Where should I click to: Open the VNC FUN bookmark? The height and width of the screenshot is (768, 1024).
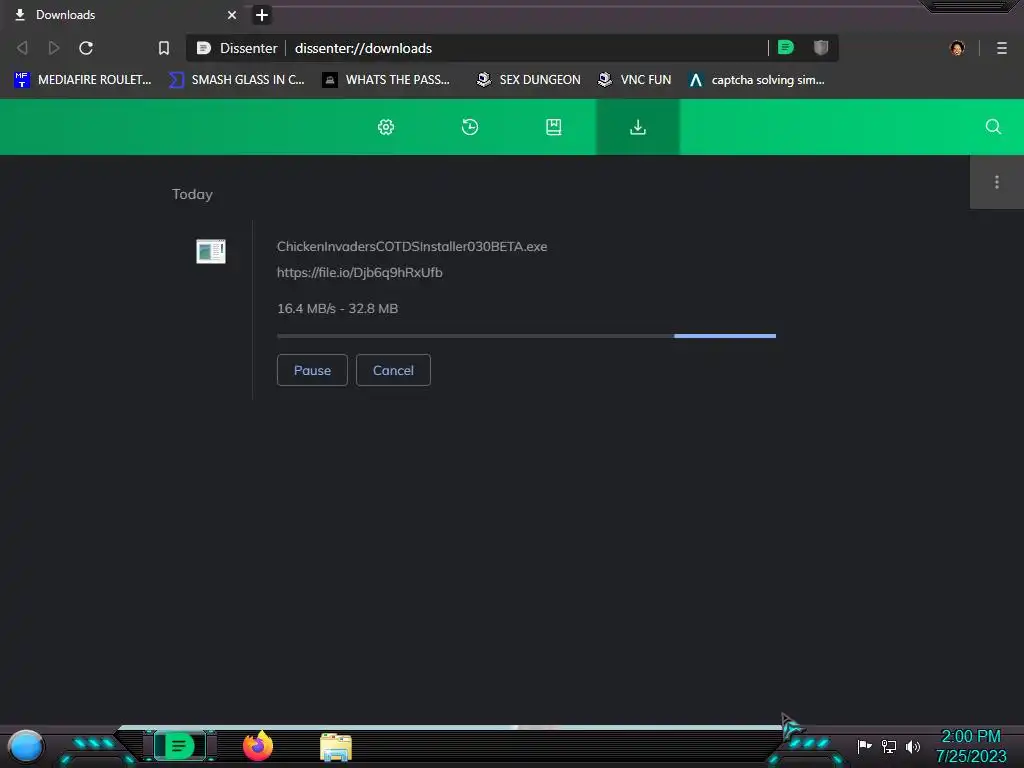click(635, 80)
